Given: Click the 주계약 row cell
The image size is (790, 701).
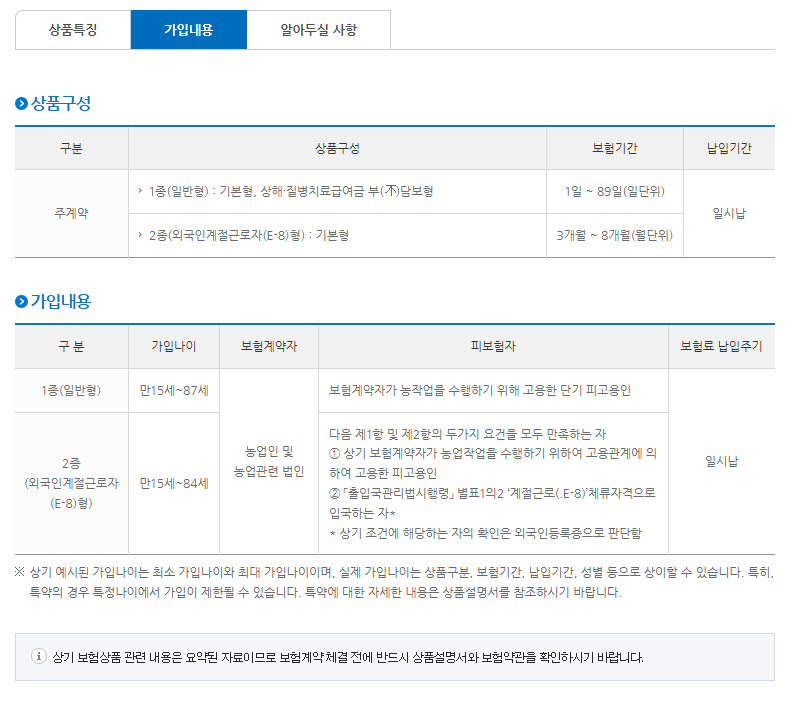Looking at the screenshot, I should pyautogui.click(x=72, y=214).
